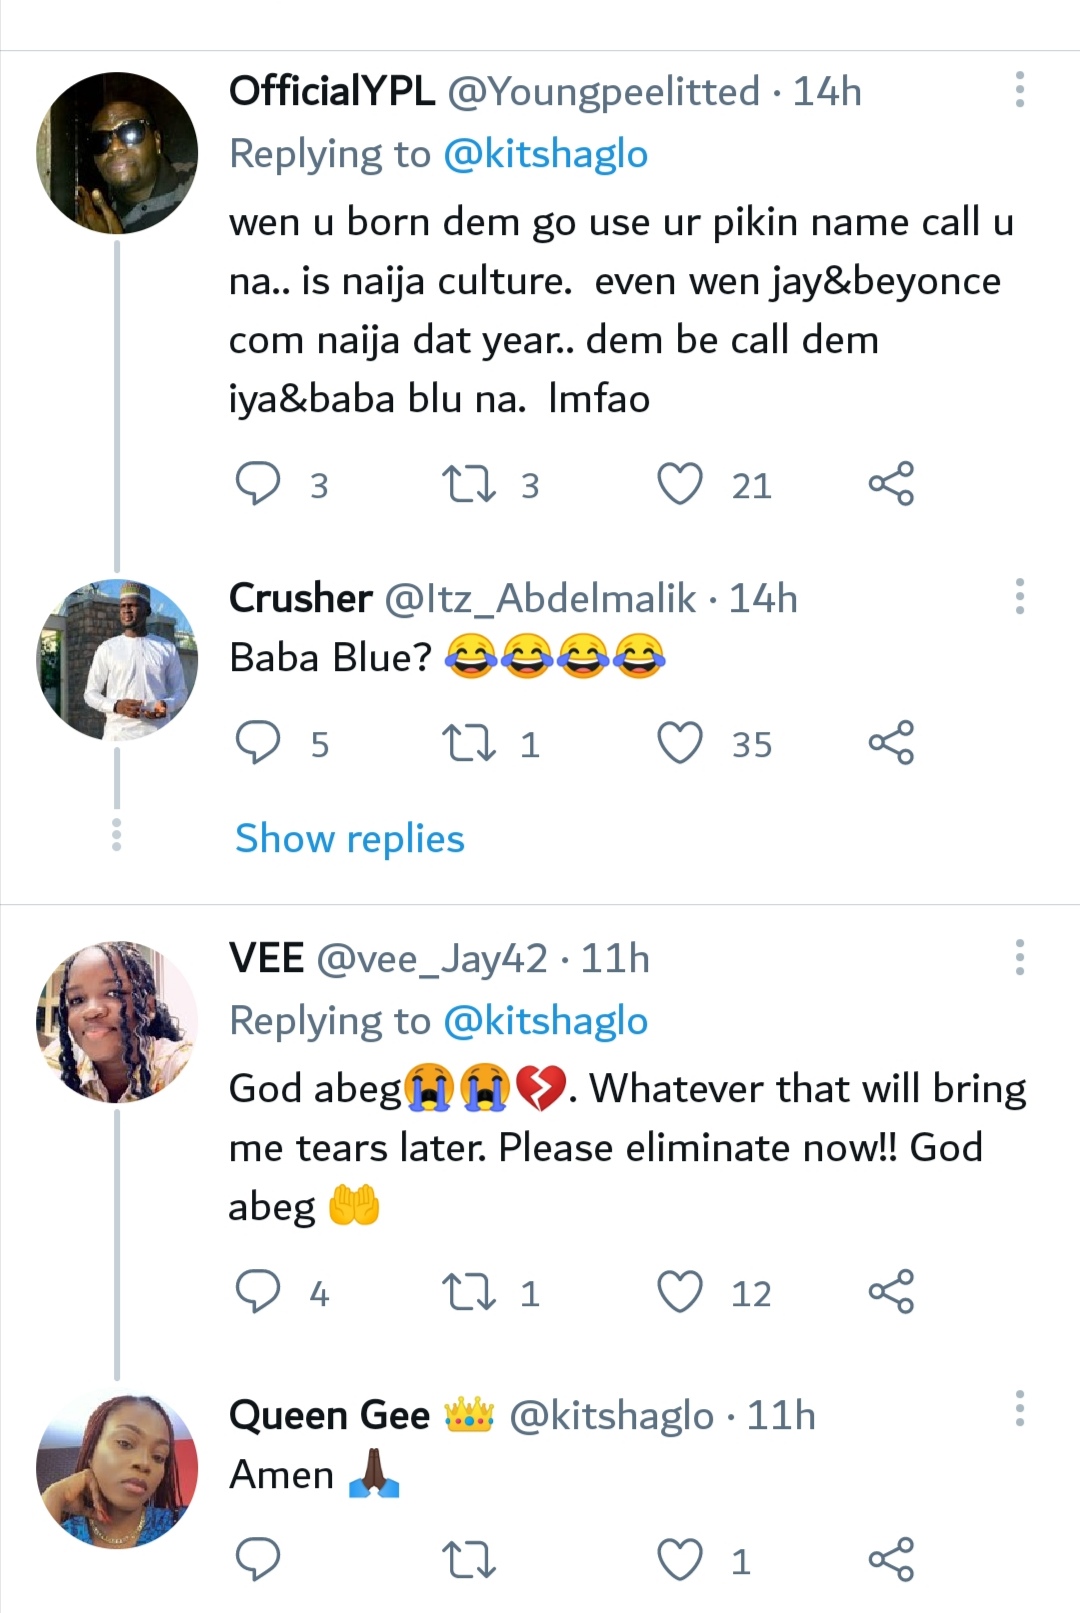Reply to Crusher's Baba Blue tweet
Image resolution: width=1080 pixels, height=1613 pixels.
pos(257,744)
